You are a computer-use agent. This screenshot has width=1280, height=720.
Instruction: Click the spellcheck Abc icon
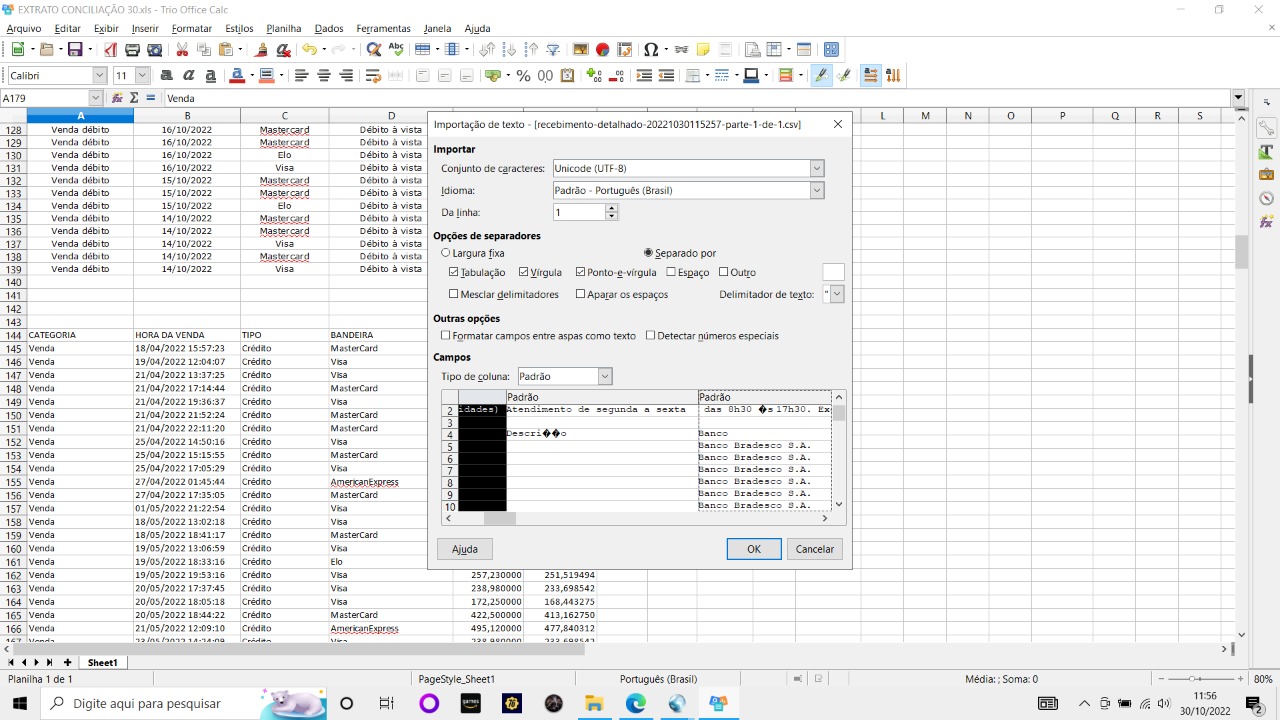coord(396,49)
